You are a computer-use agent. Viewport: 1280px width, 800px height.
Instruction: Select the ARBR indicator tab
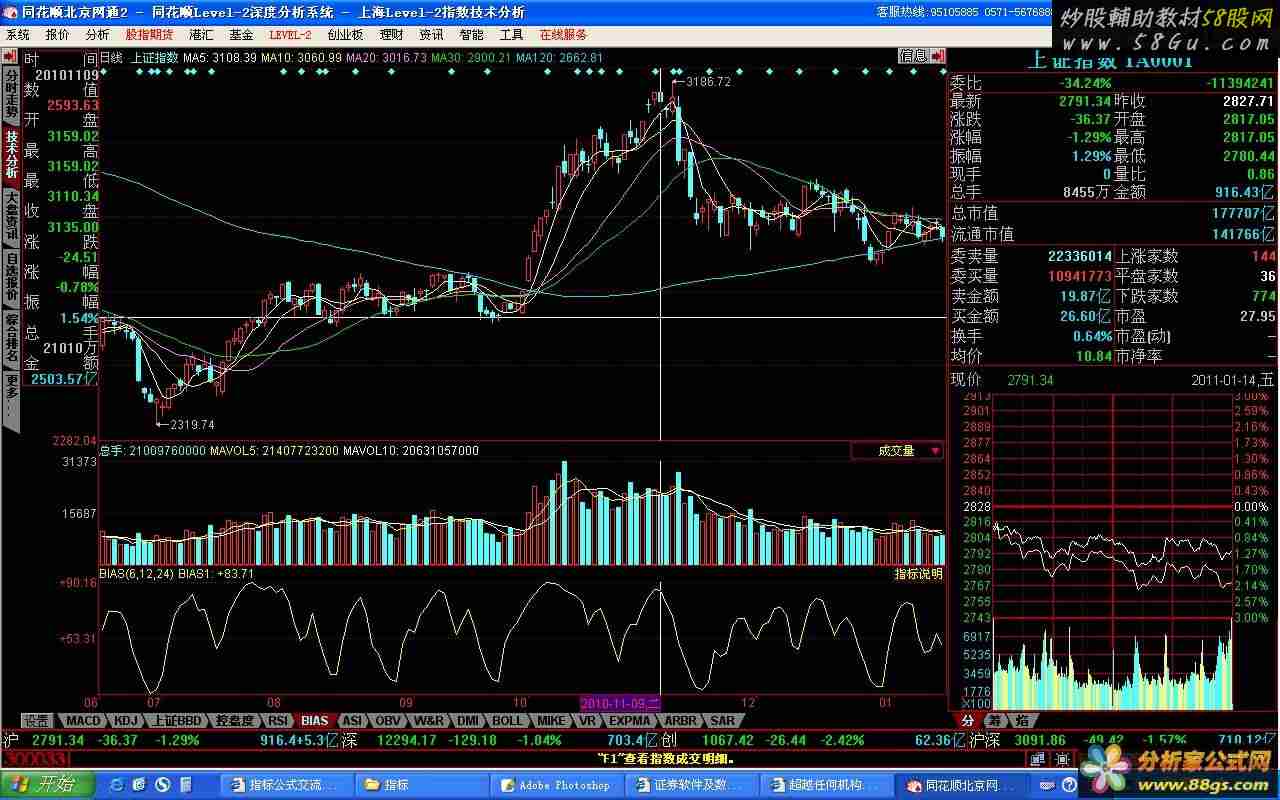[681, 720]
